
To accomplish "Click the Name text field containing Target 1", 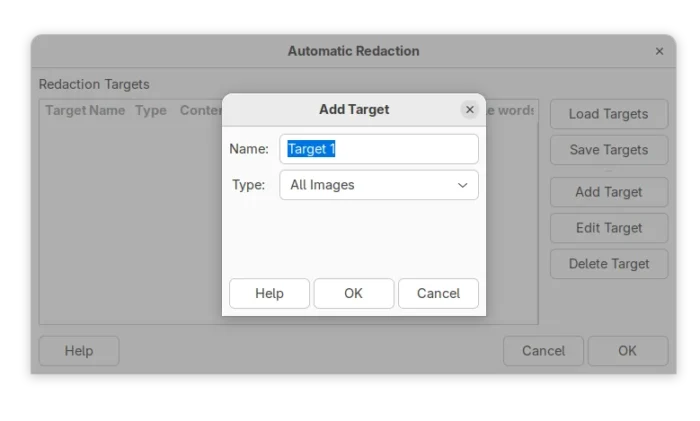I will [378, 149].
